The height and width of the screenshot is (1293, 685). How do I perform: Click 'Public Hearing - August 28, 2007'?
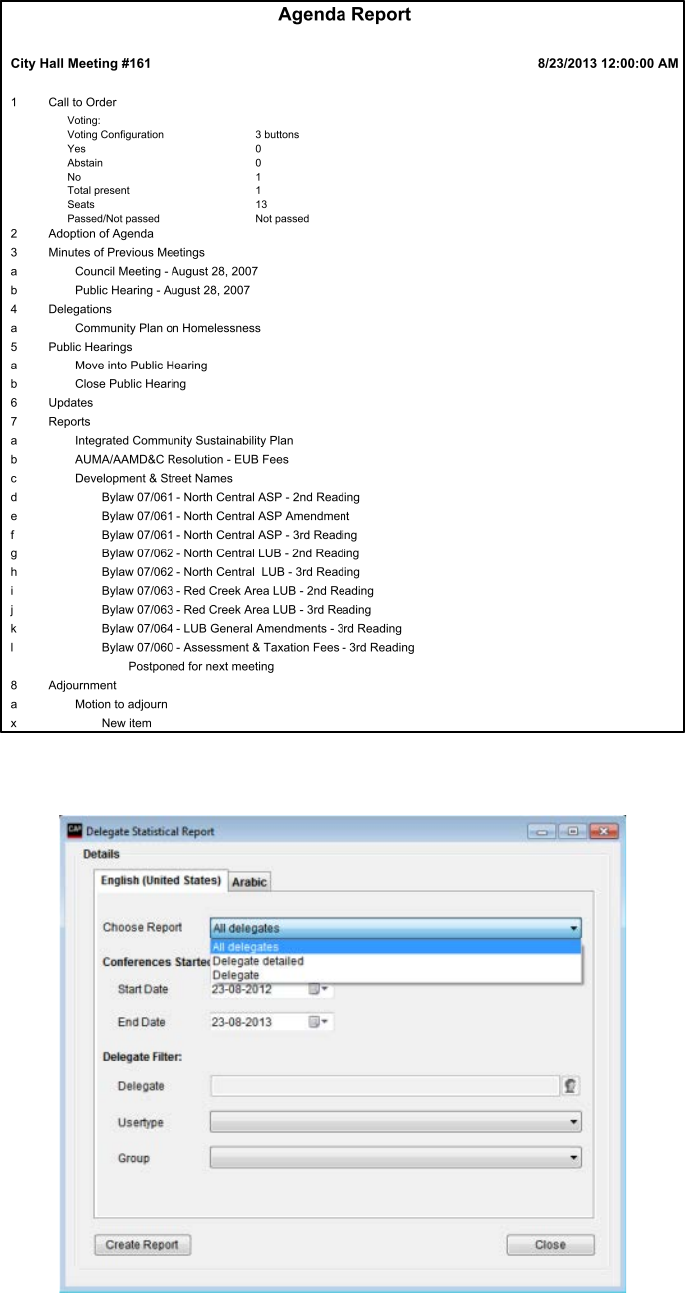[162, 291]
